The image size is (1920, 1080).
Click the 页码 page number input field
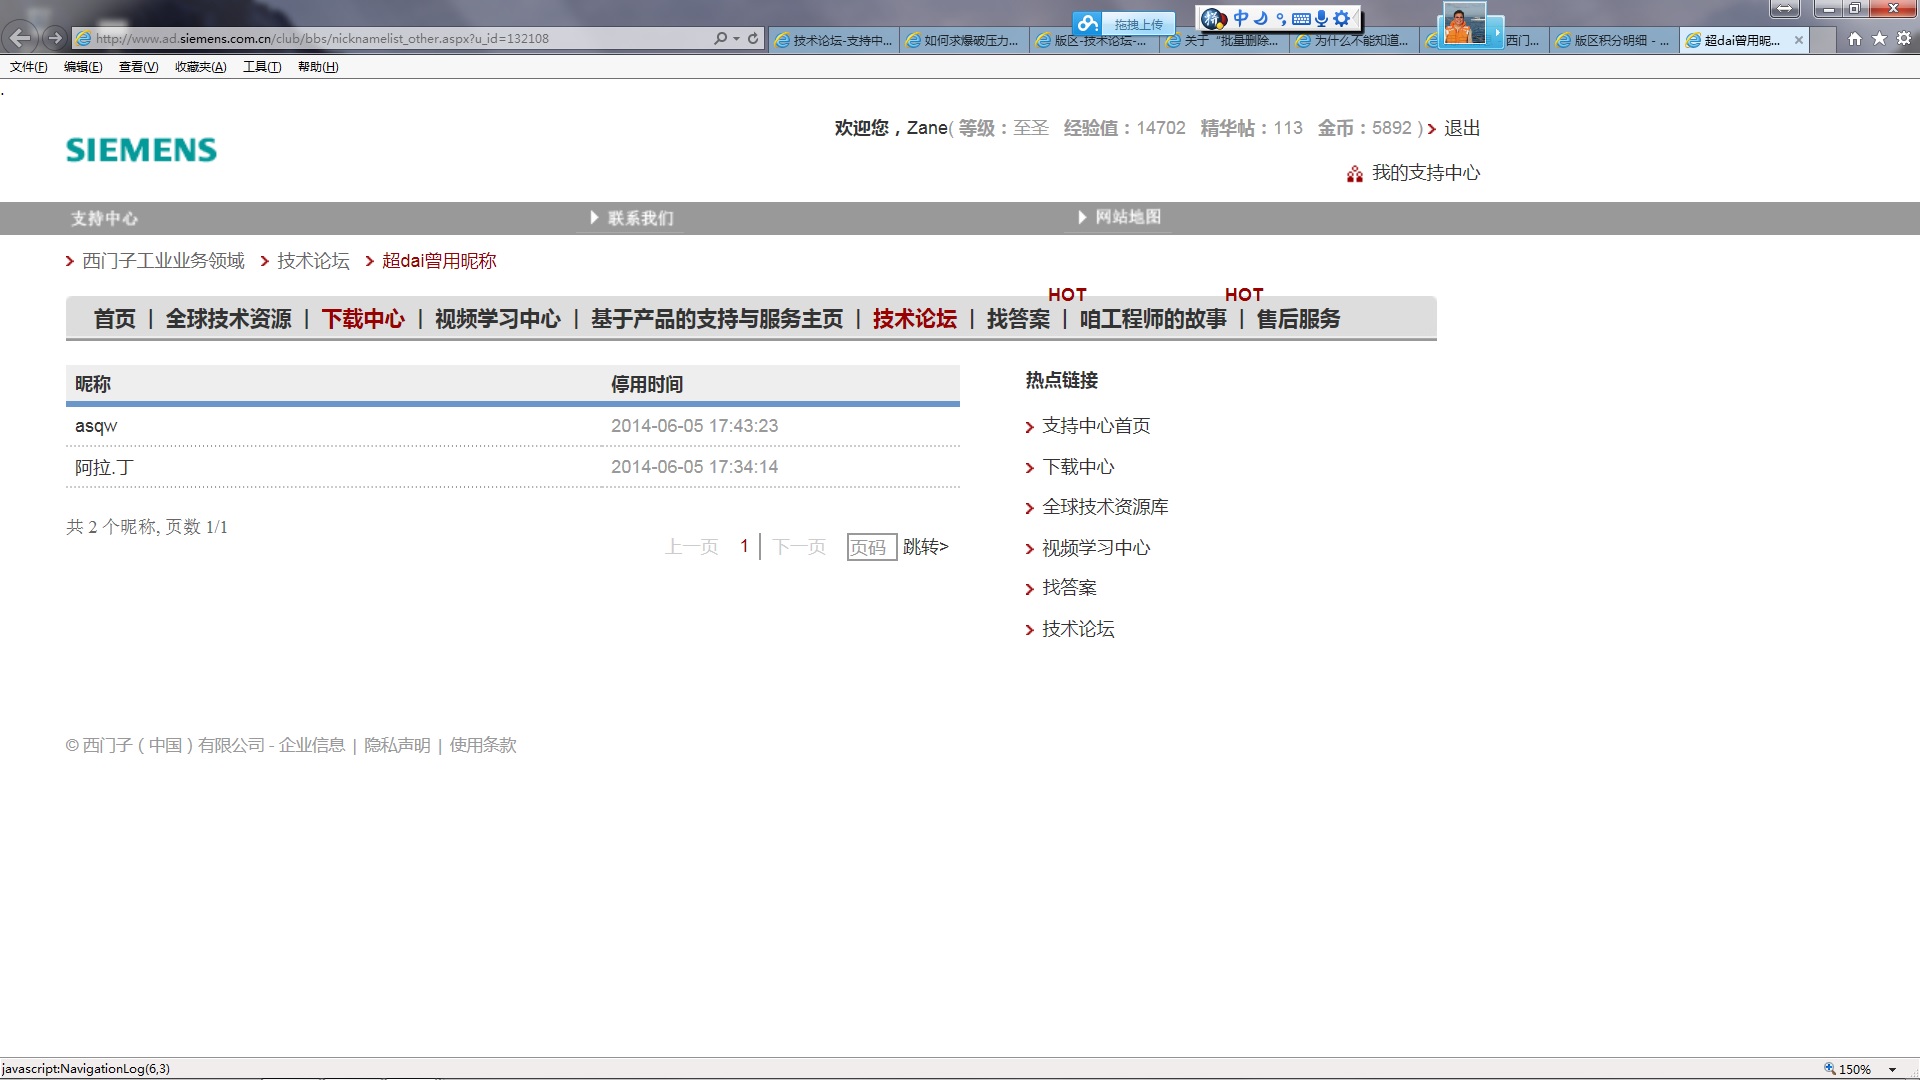point(870,547)
